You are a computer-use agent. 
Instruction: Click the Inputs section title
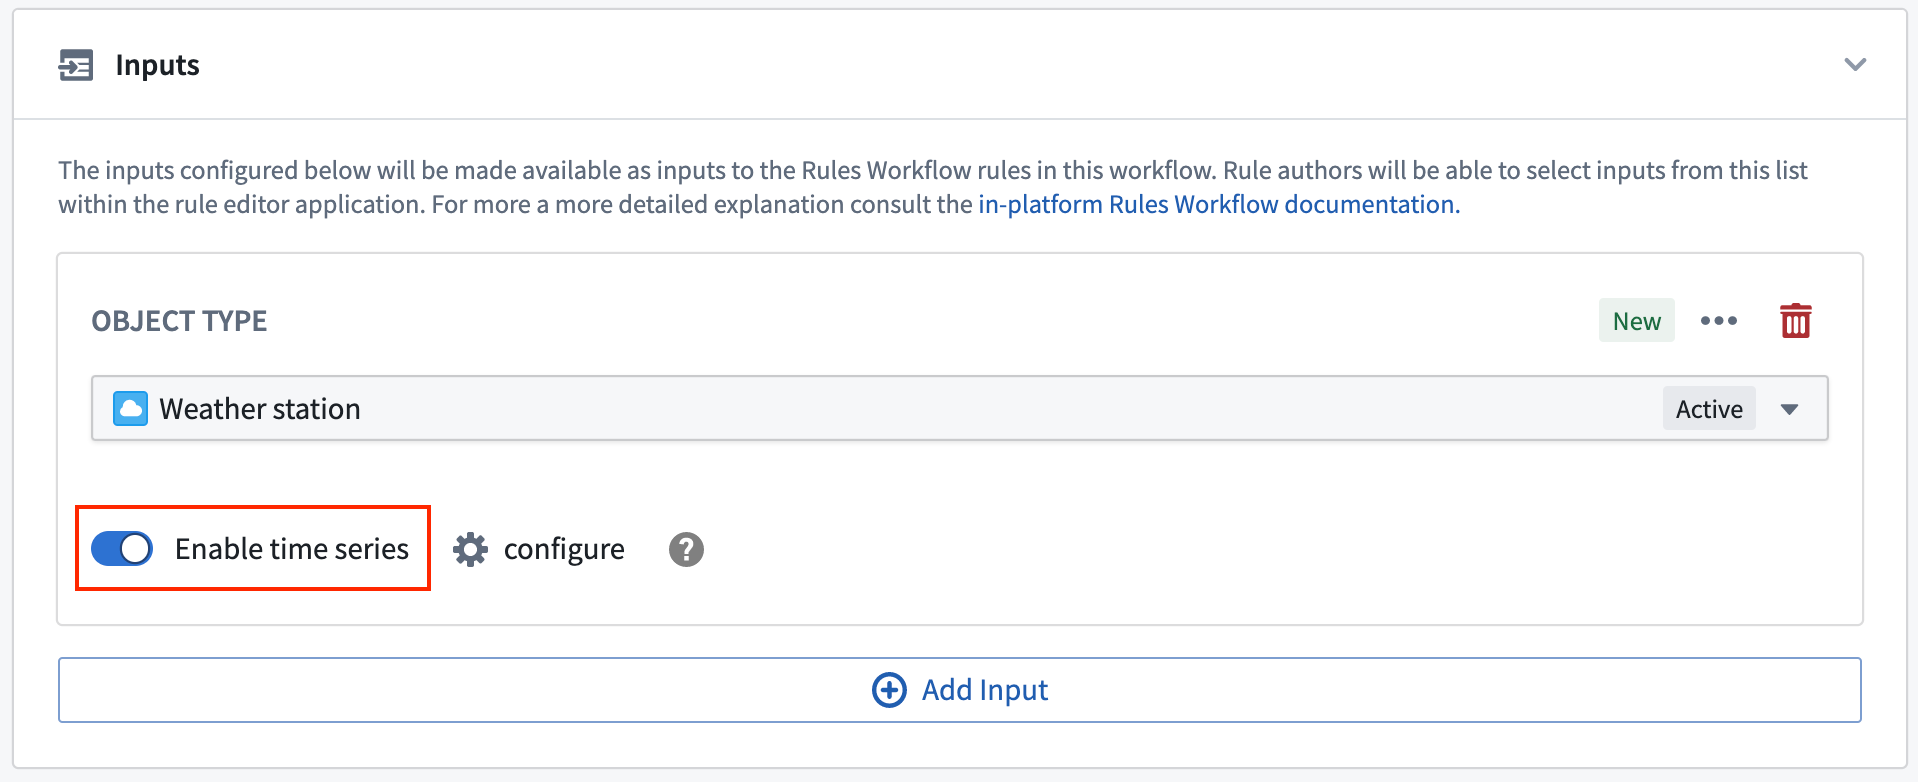158,65
